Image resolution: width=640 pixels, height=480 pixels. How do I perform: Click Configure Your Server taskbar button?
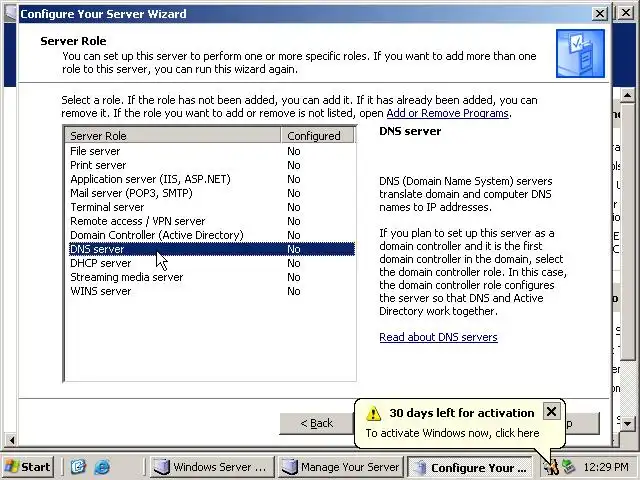coord(470,467)
